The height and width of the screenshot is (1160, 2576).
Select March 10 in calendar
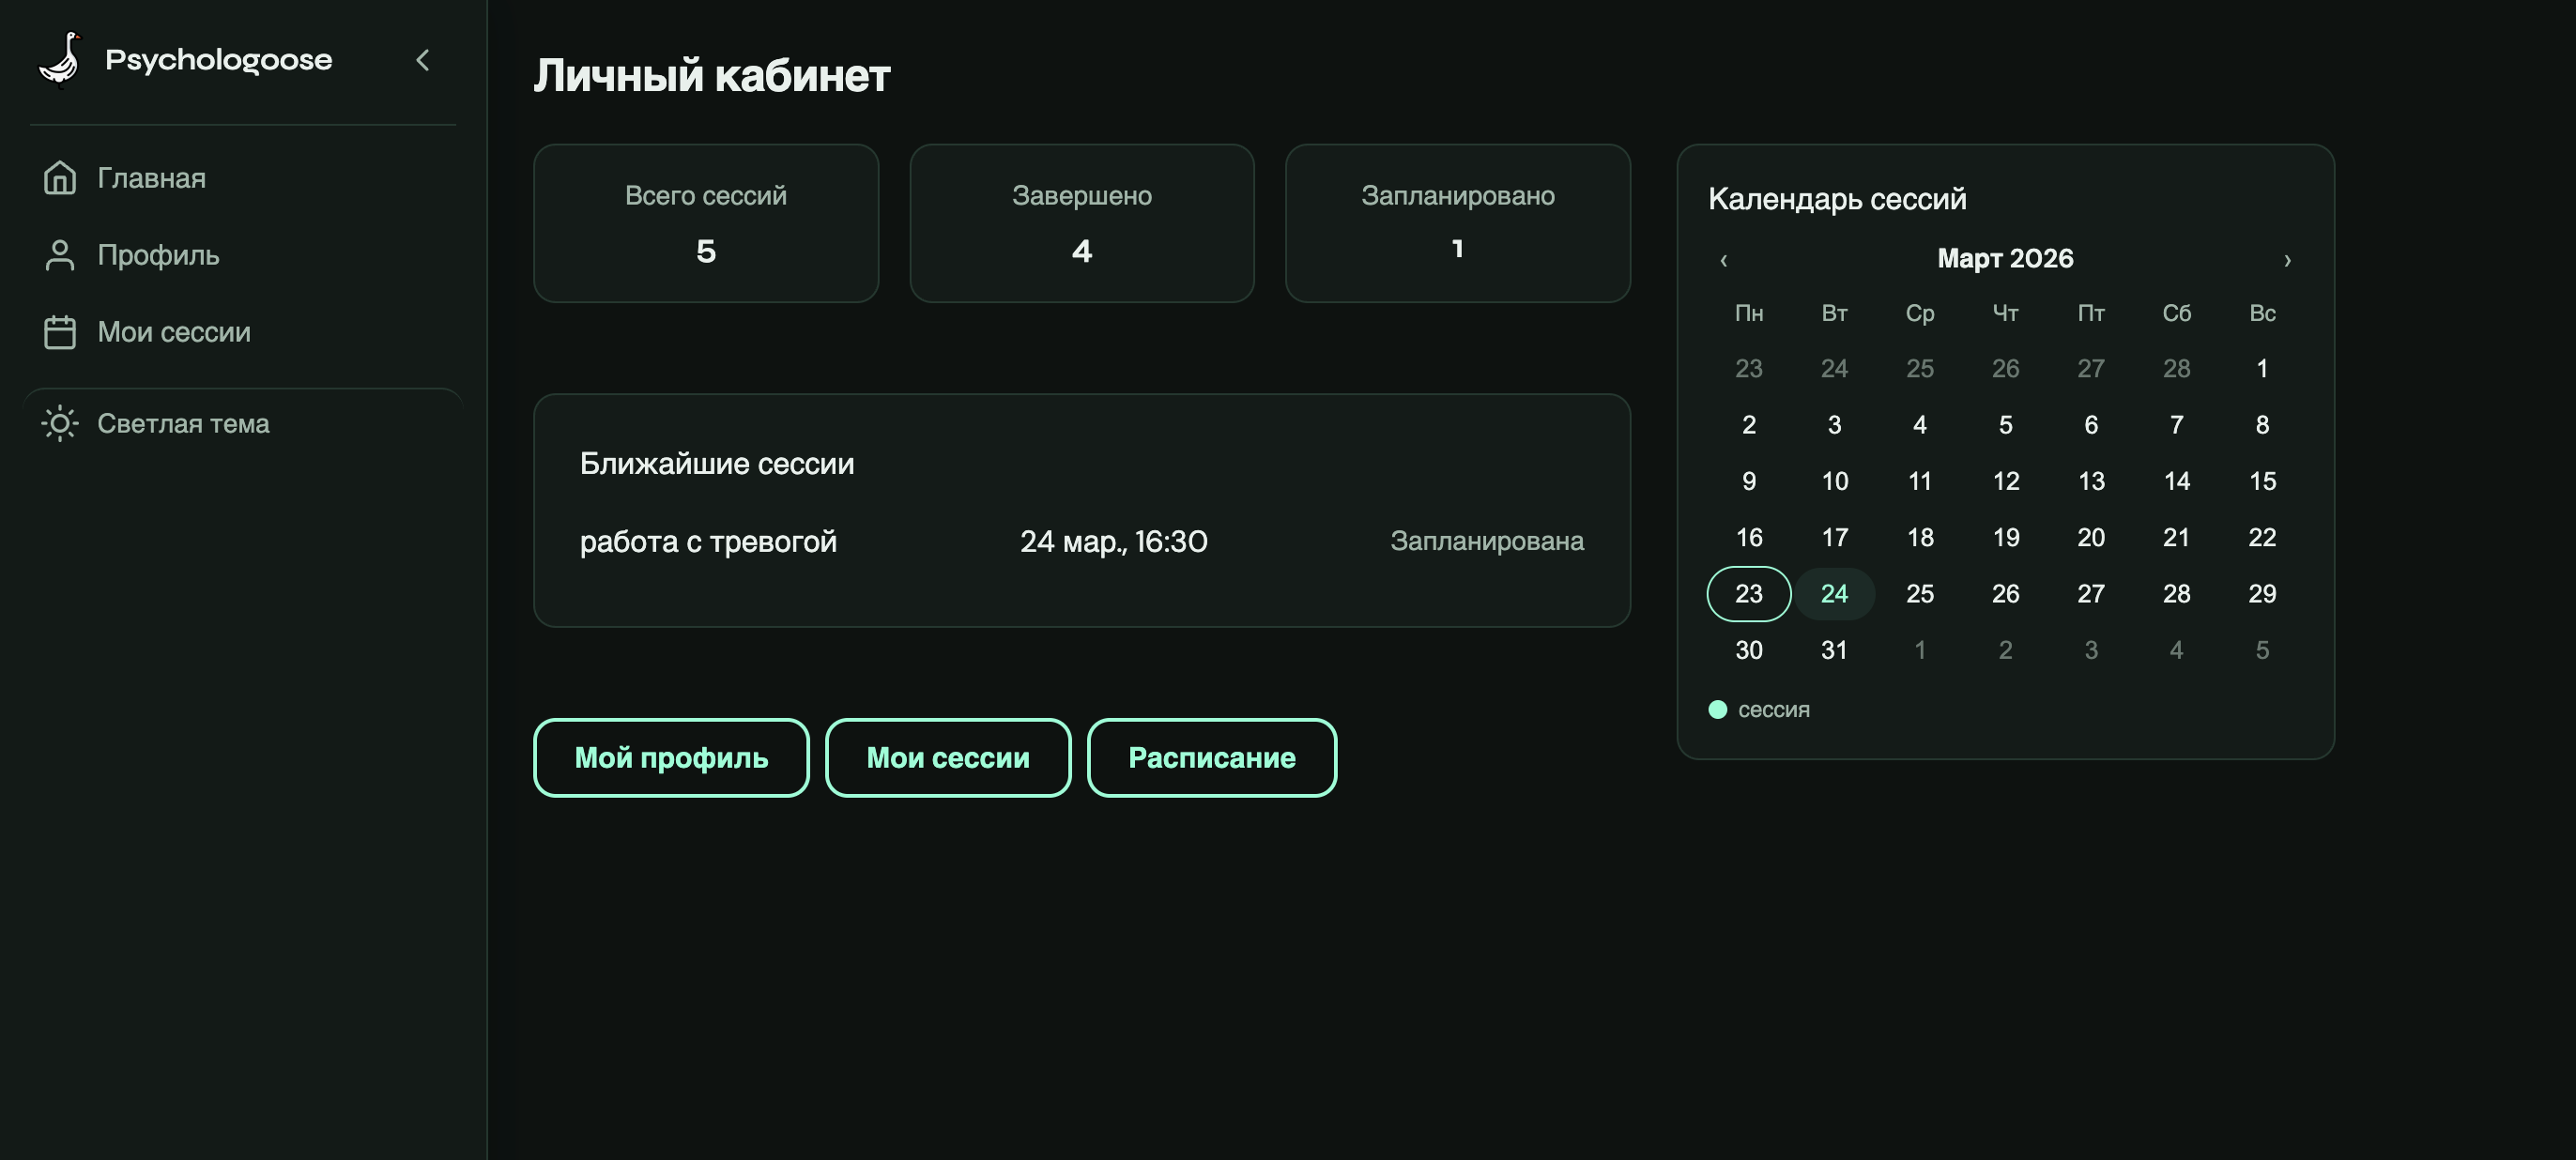(x=1834, y=481)
